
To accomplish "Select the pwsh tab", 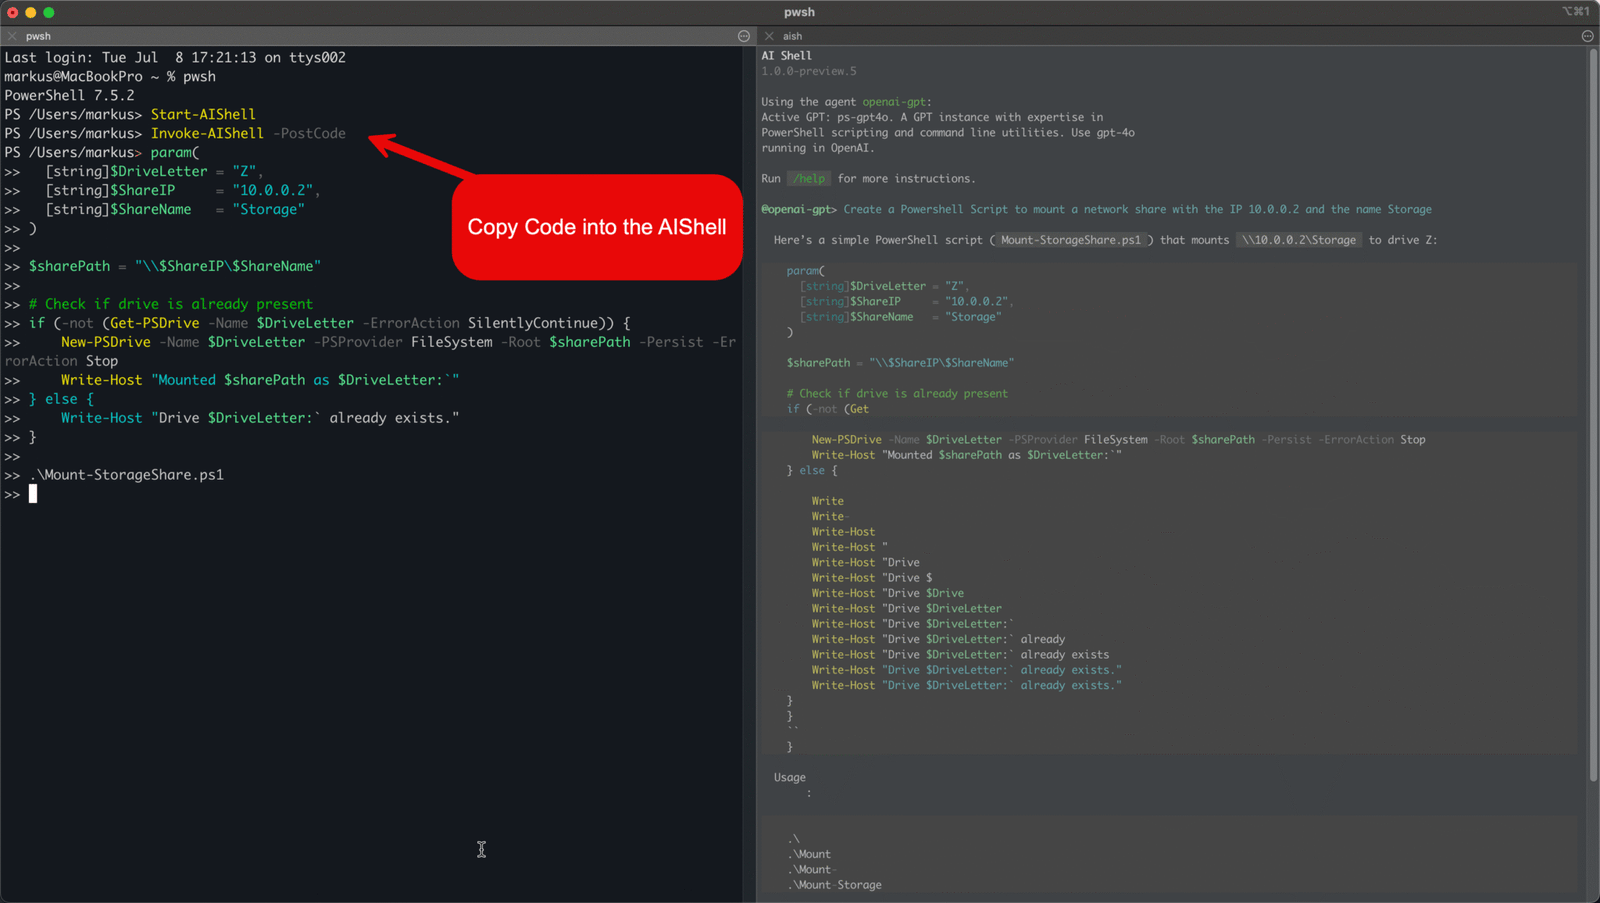I will pyautogui.click(x=38, y=35).
